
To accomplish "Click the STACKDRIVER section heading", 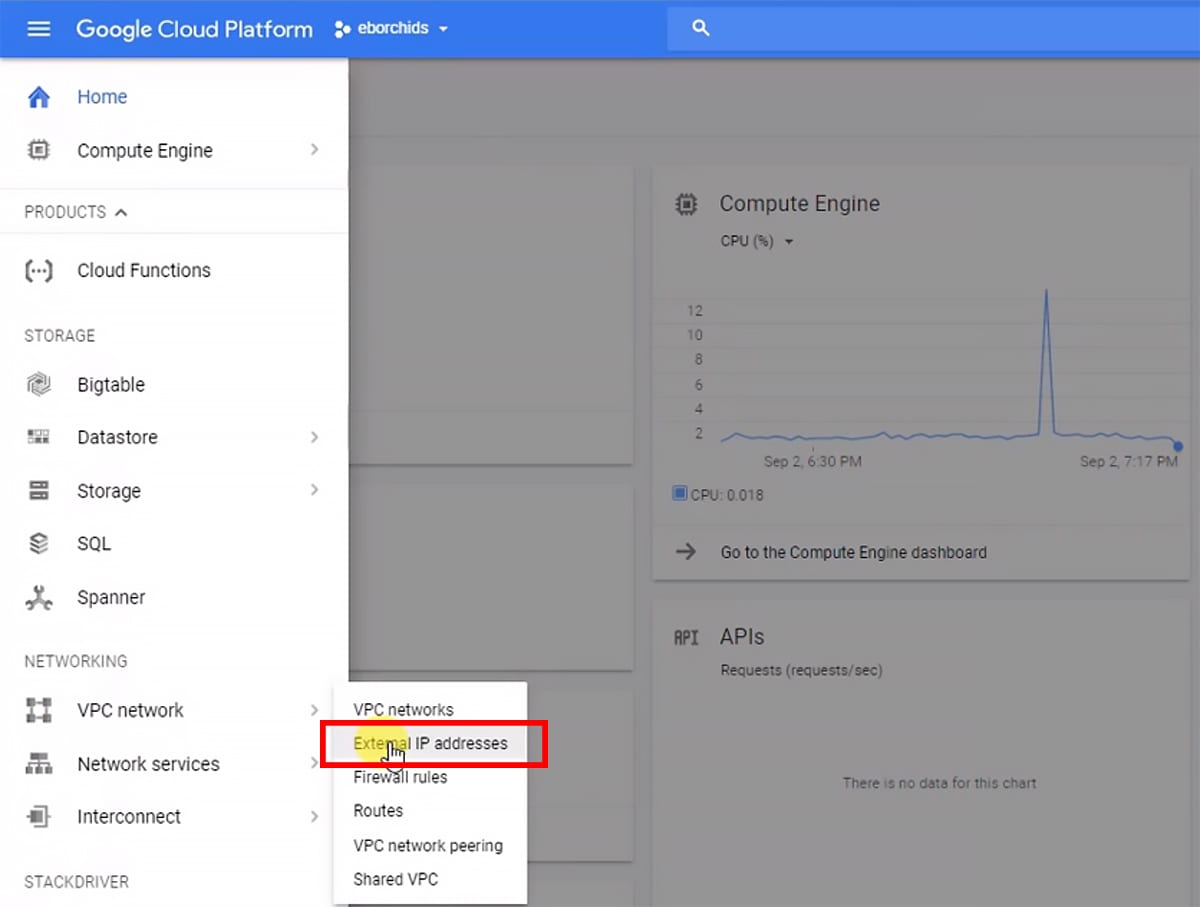I will point(77,882).
